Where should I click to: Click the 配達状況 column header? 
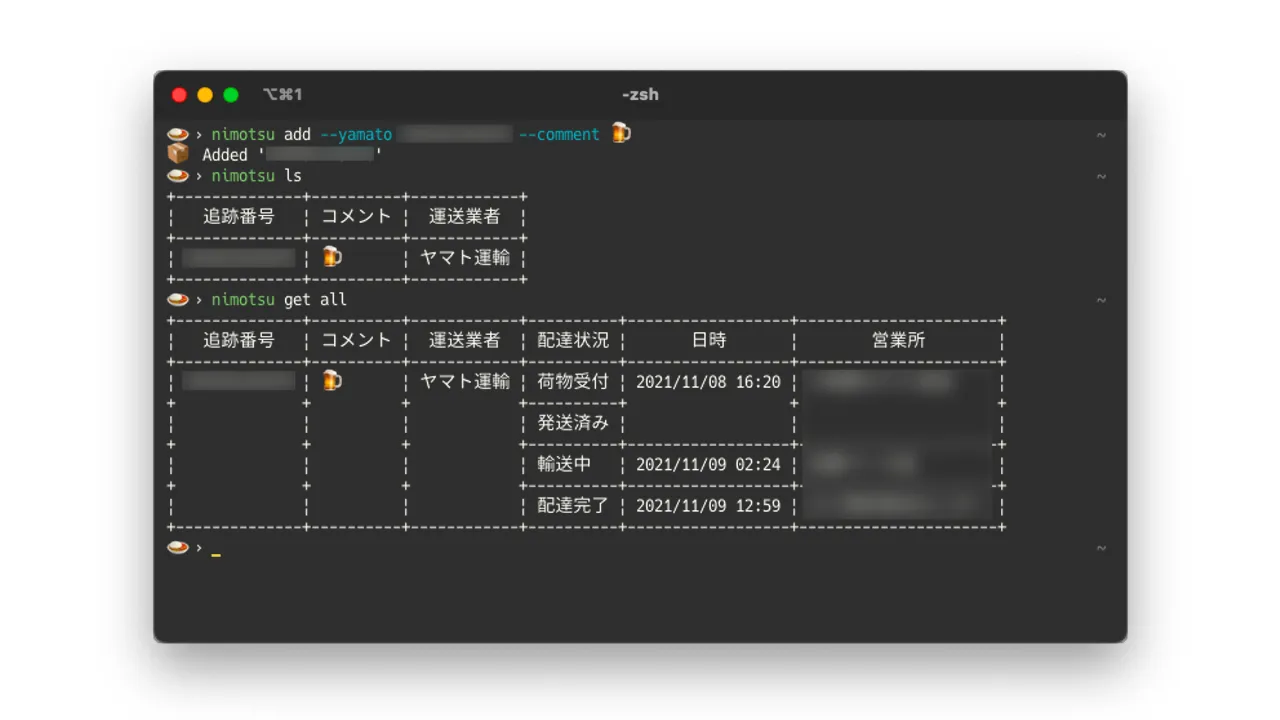point(573,340)
